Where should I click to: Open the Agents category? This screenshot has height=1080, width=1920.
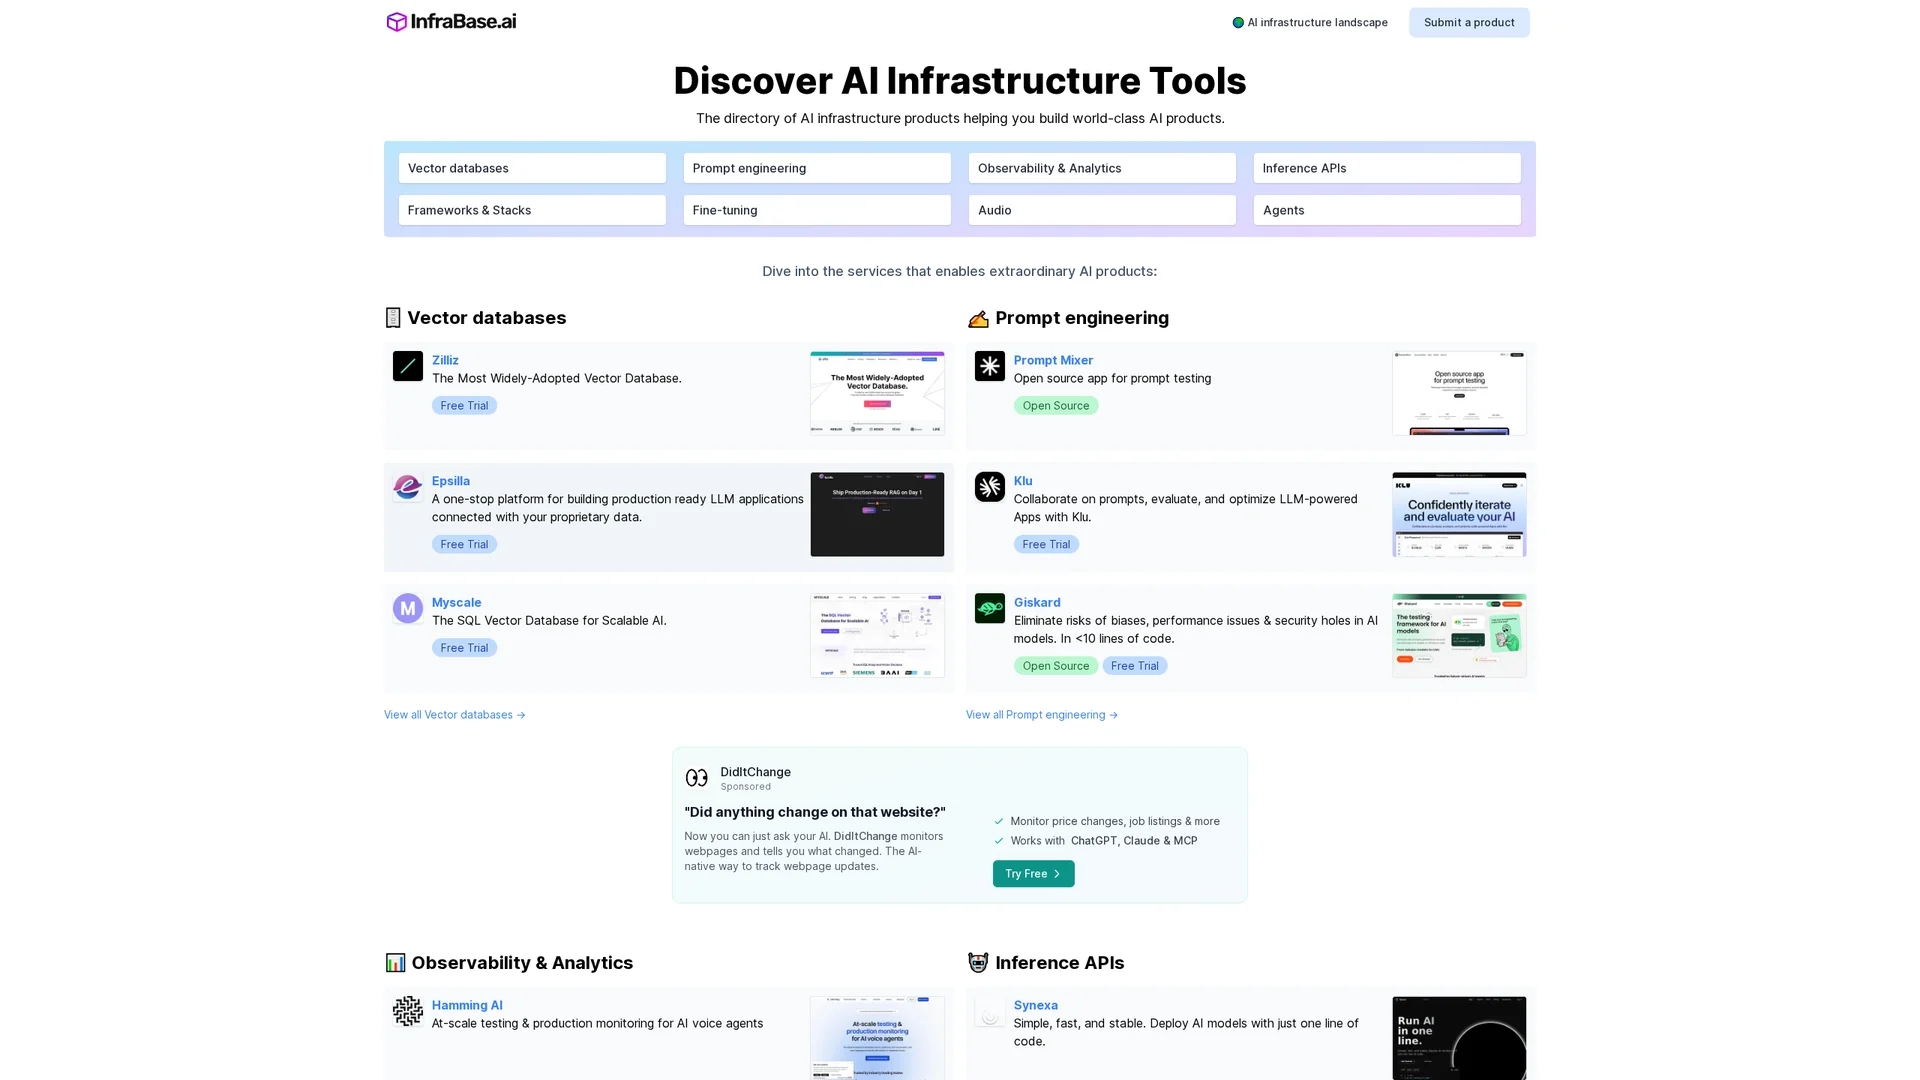1387,210
